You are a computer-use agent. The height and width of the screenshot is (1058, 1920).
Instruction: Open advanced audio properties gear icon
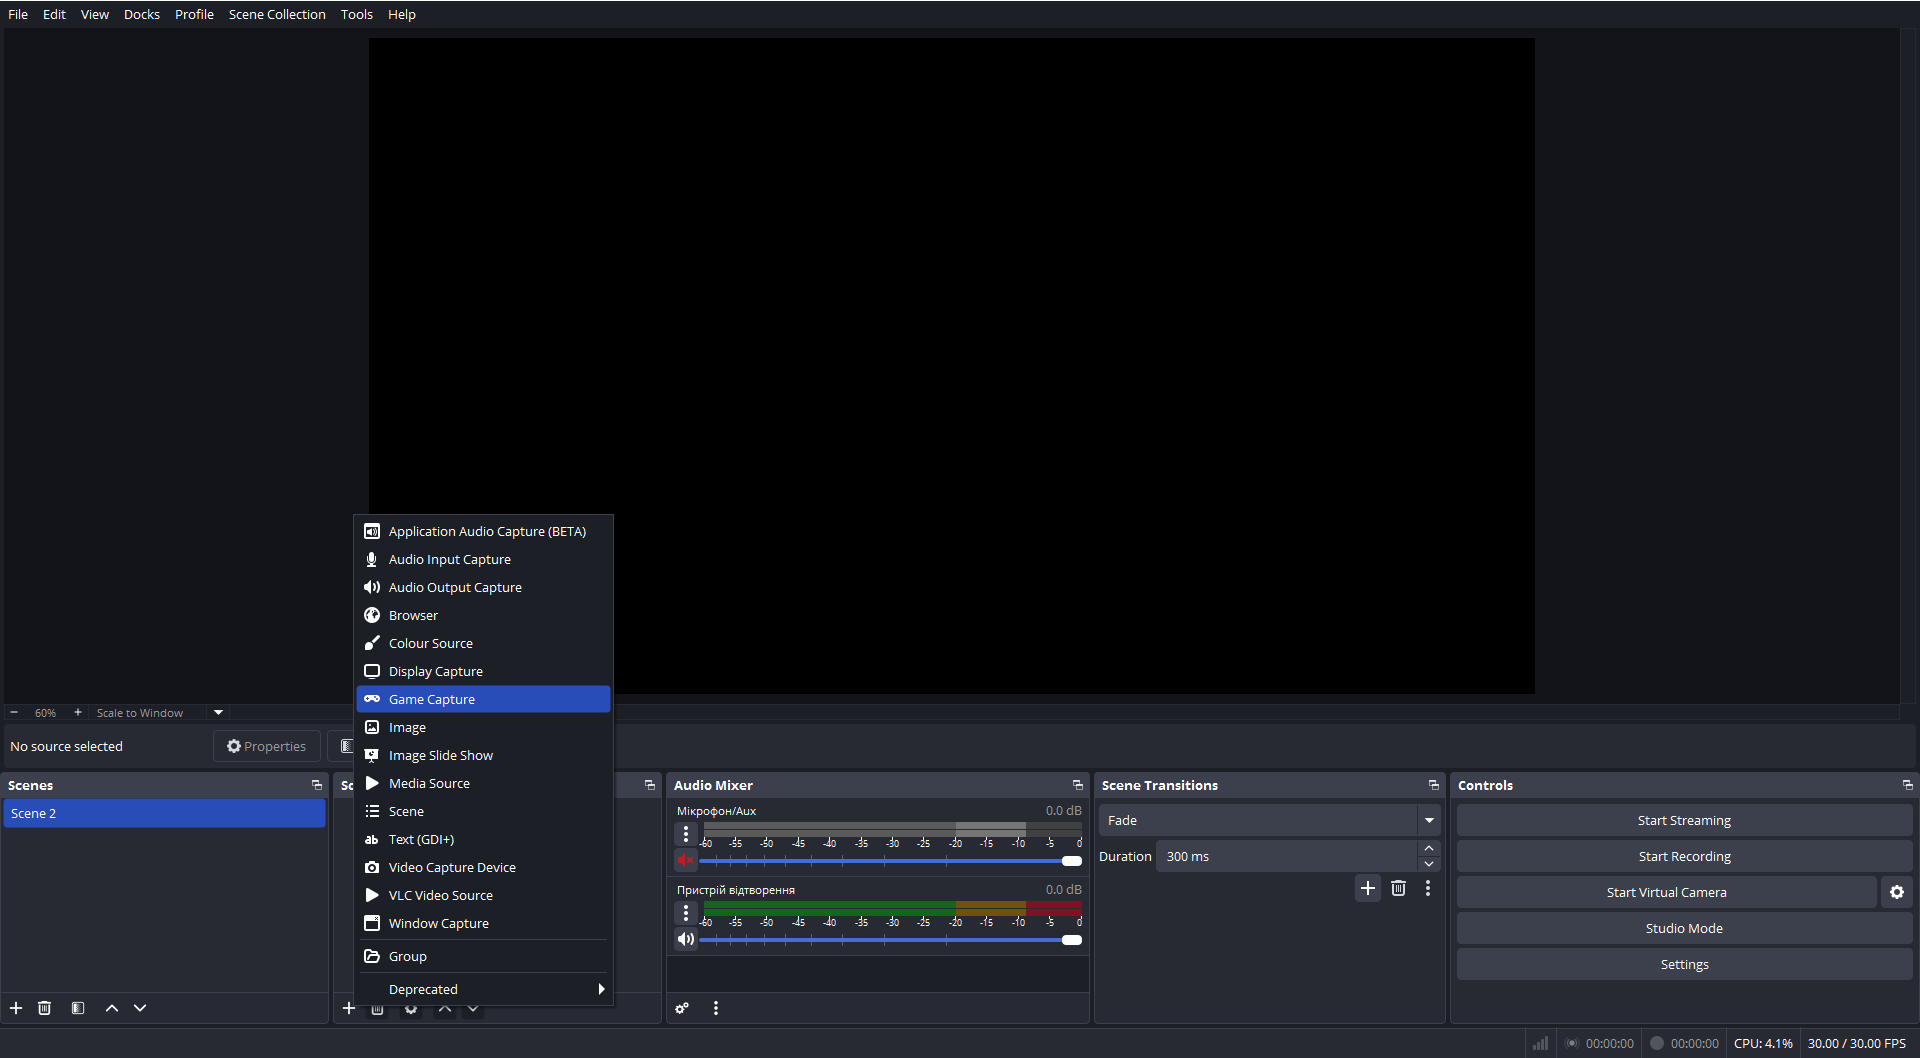(x=682, y=1008)
